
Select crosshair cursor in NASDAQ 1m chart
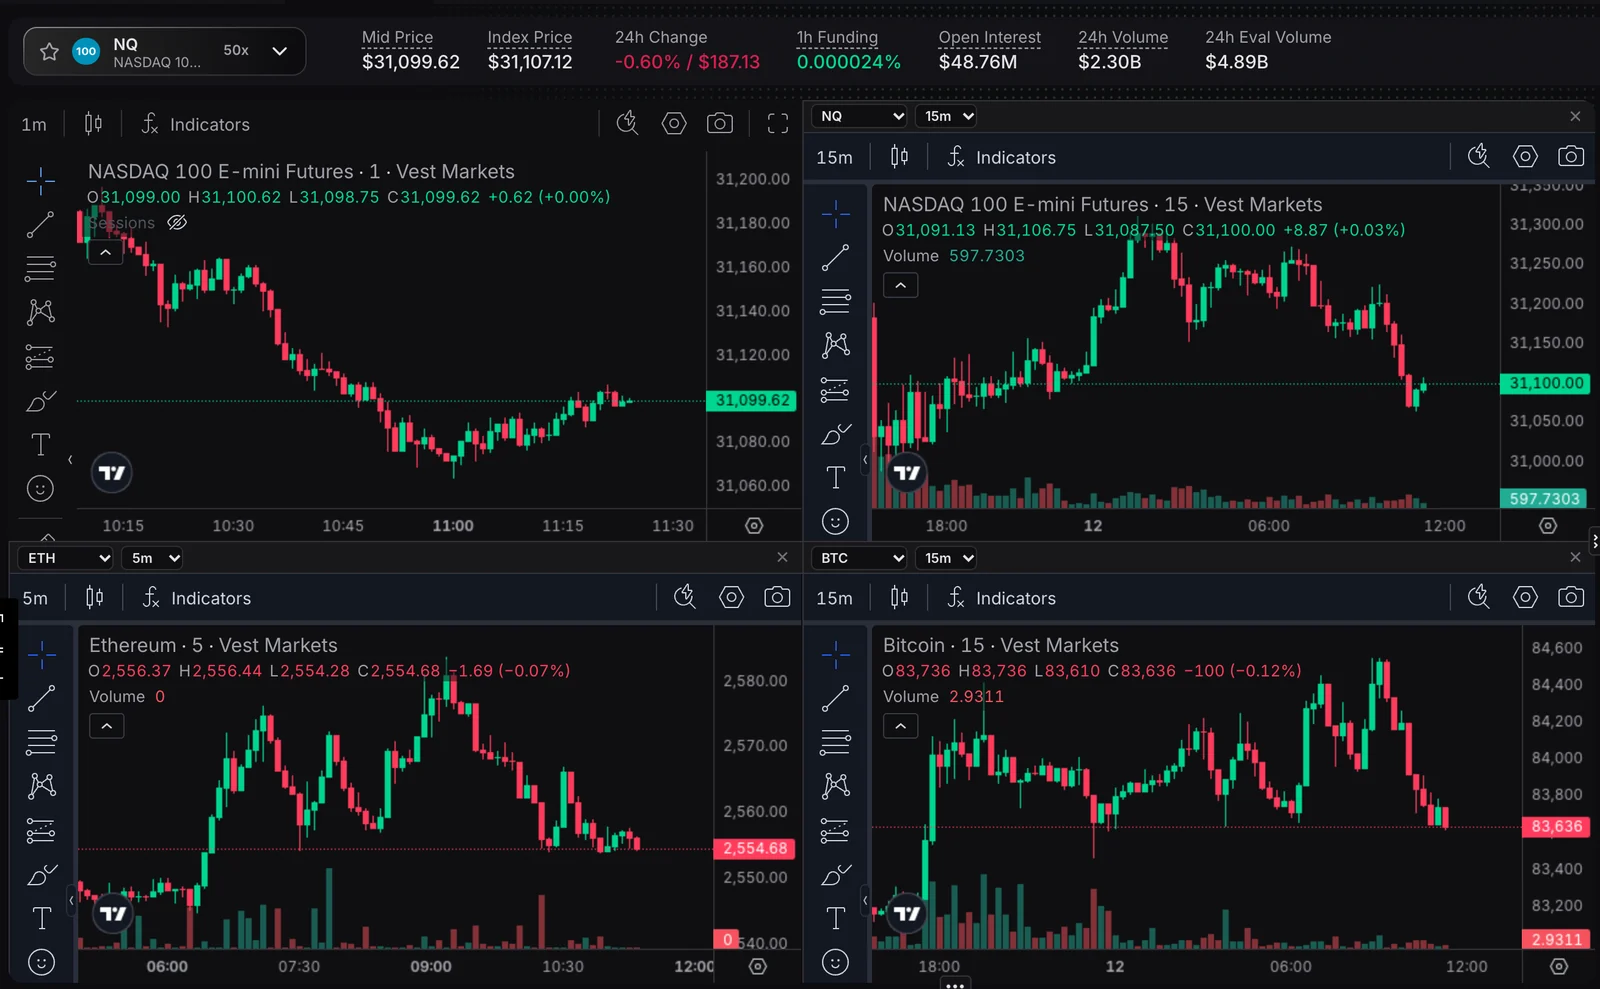40,180
